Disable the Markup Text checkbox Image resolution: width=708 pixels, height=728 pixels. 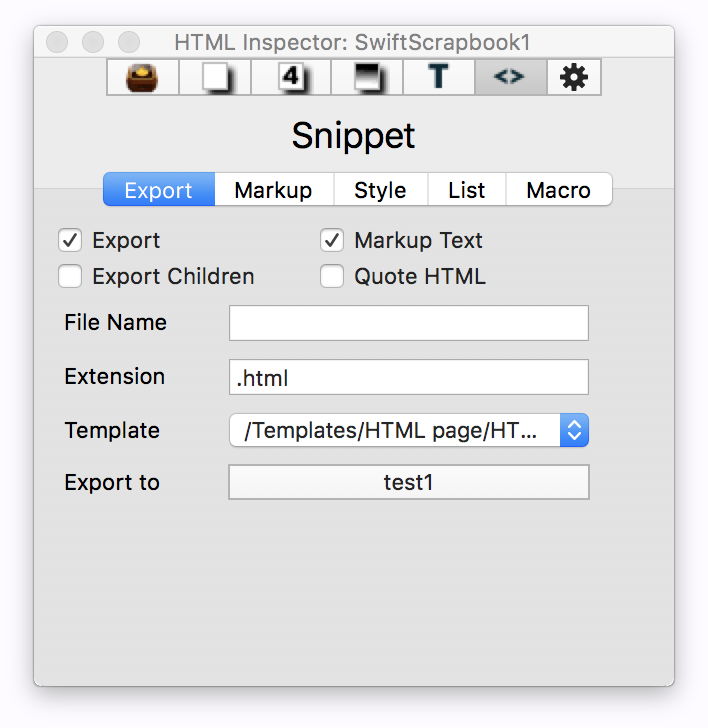tap(332, 241)
